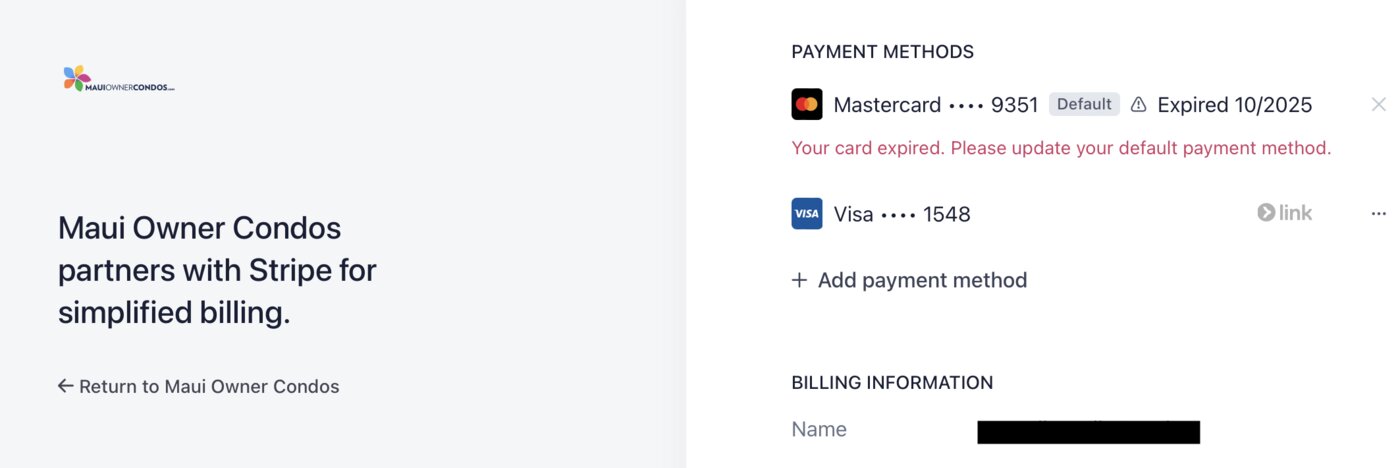Click the Payment Methods section heading

tap(882, 52)
